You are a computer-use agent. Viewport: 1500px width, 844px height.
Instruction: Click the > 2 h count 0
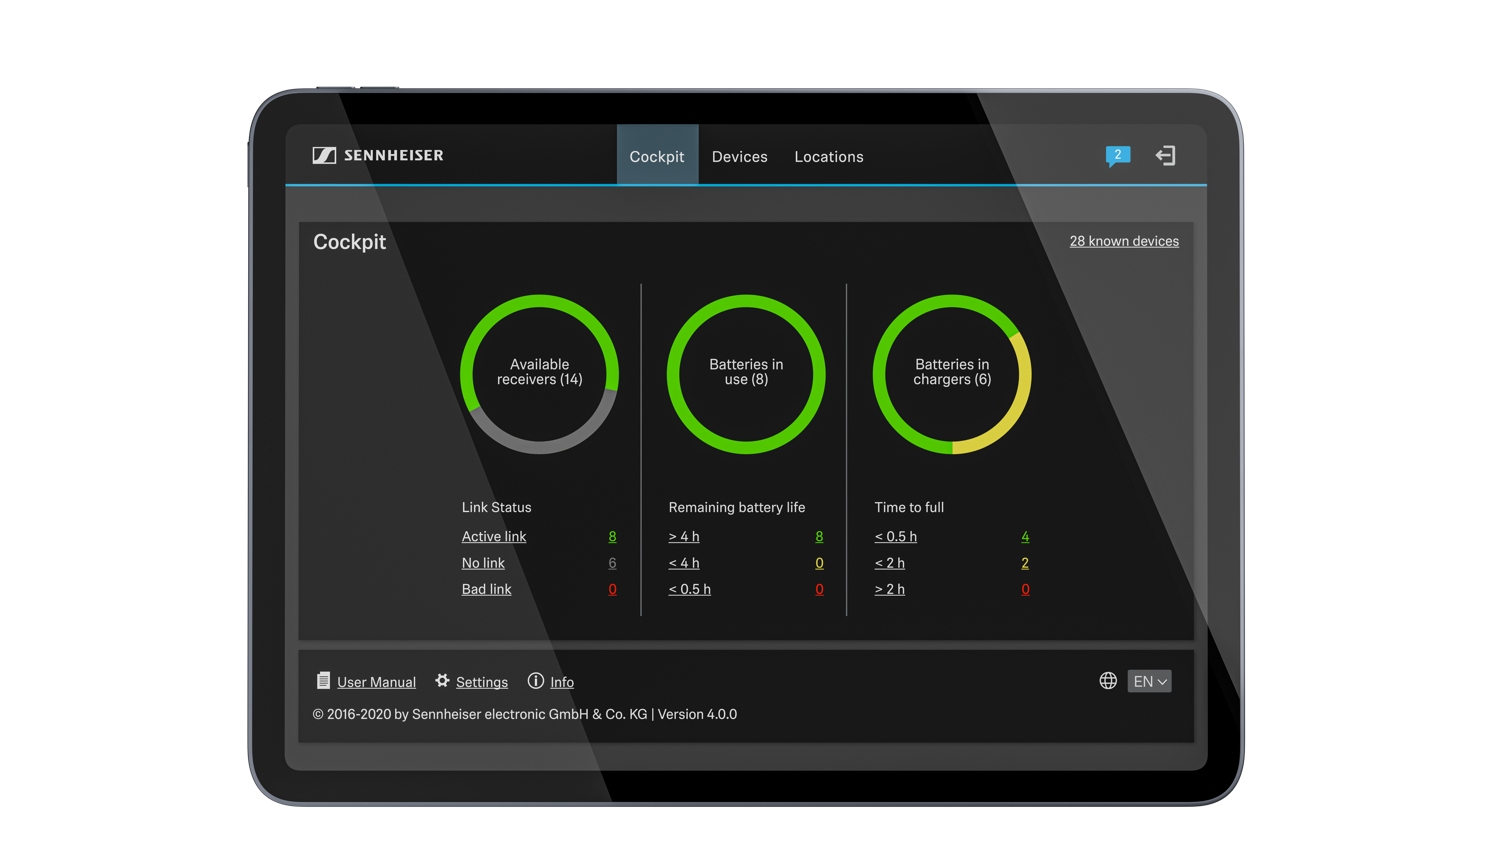click(1025, 589)
